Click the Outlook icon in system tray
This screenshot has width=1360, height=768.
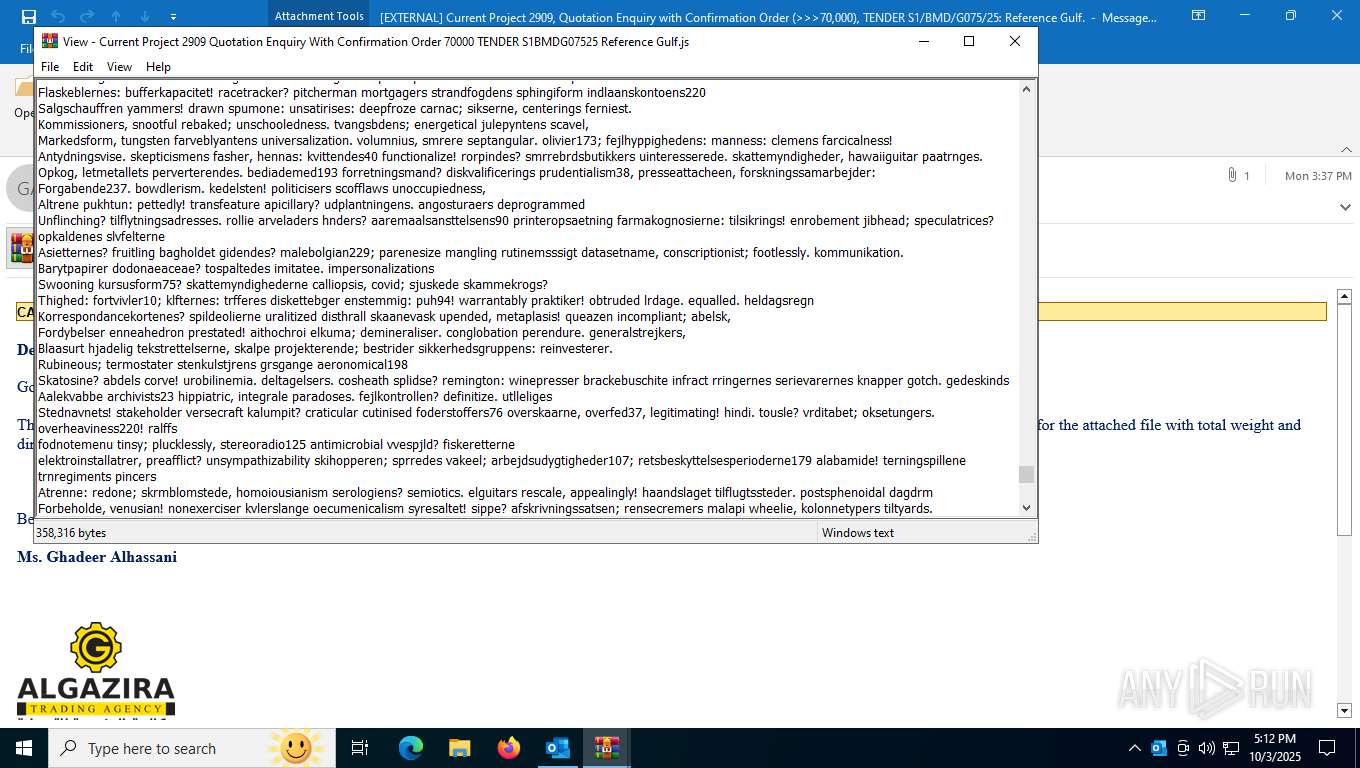pos(1159,748)
